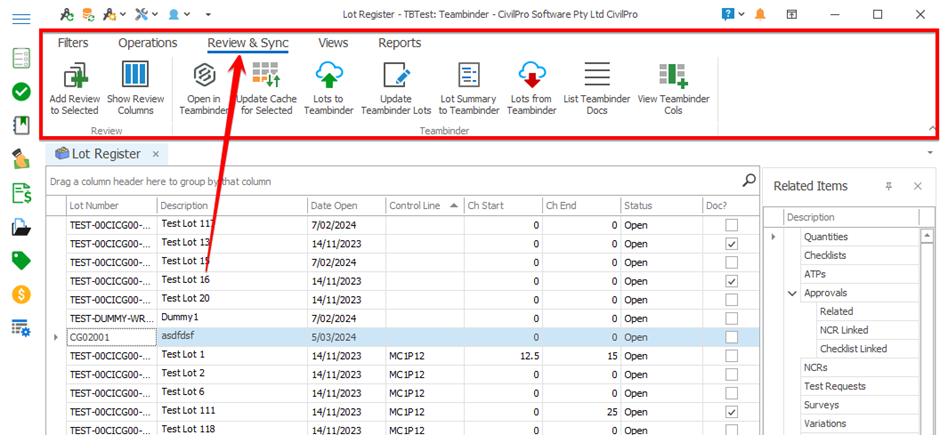This screenshot has width=940, height=435.
Task: Open in Teambinder ribbon icon
Action: (205, 76)
